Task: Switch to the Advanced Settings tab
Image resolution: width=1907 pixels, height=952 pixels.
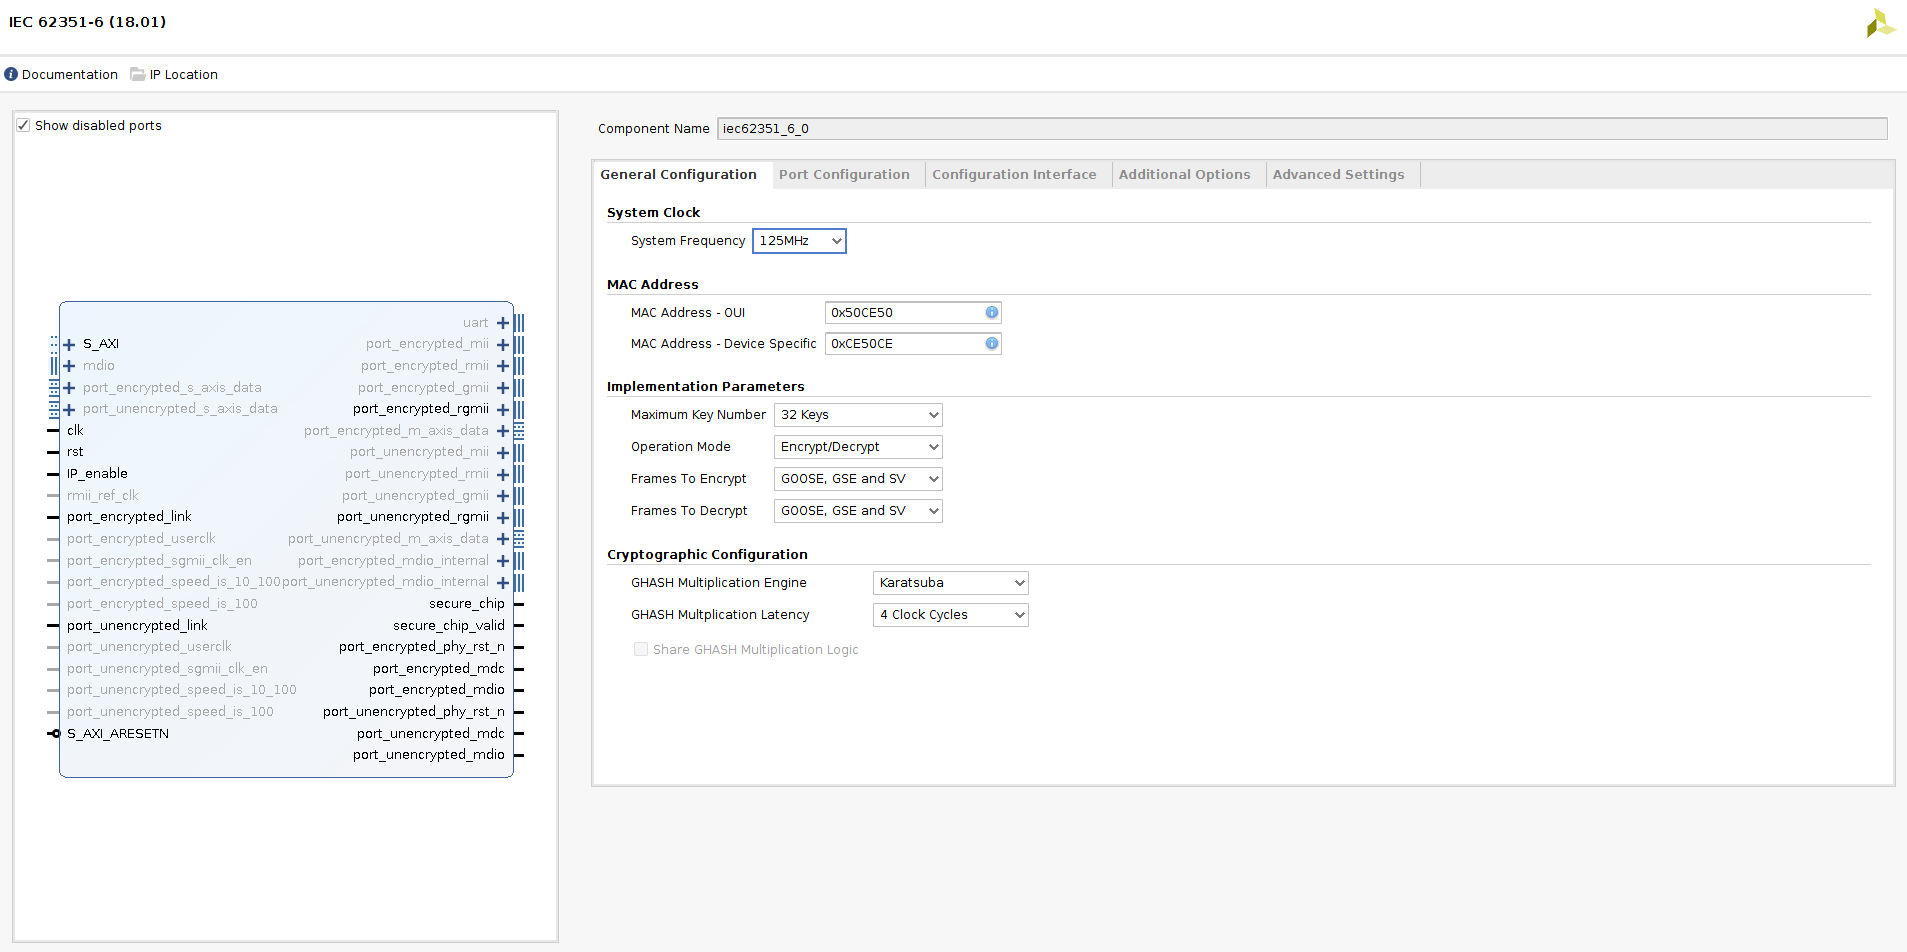Action: 1338,174
